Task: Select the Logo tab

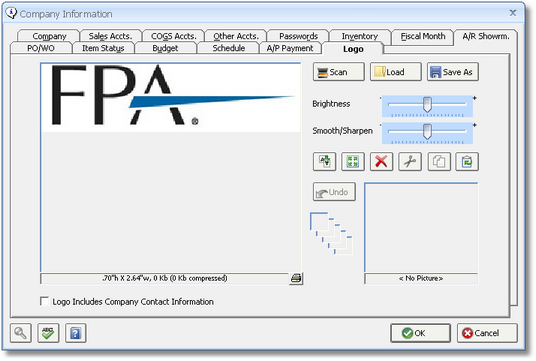Action: click(353, 49)
